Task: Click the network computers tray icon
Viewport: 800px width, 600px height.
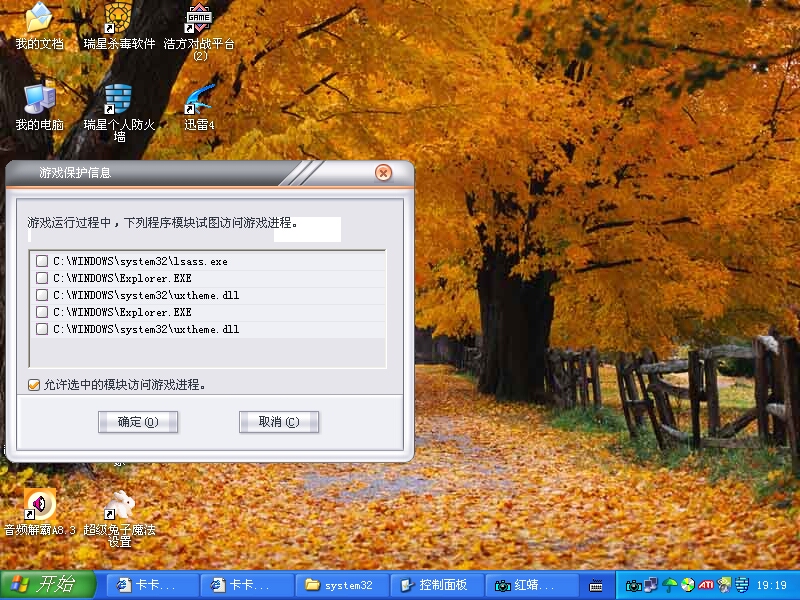Action: tap(651, 585)
